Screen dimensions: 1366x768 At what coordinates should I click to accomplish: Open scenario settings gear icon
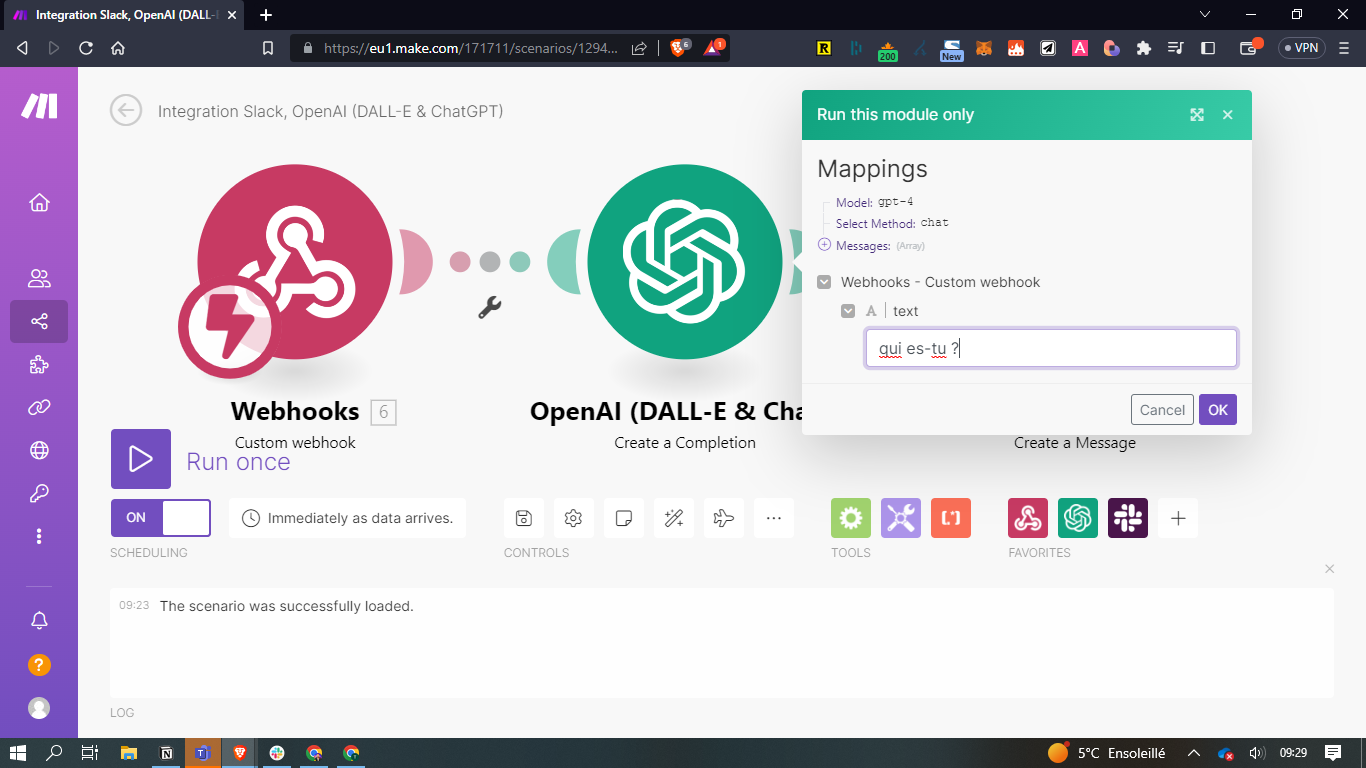pos(574,518)
